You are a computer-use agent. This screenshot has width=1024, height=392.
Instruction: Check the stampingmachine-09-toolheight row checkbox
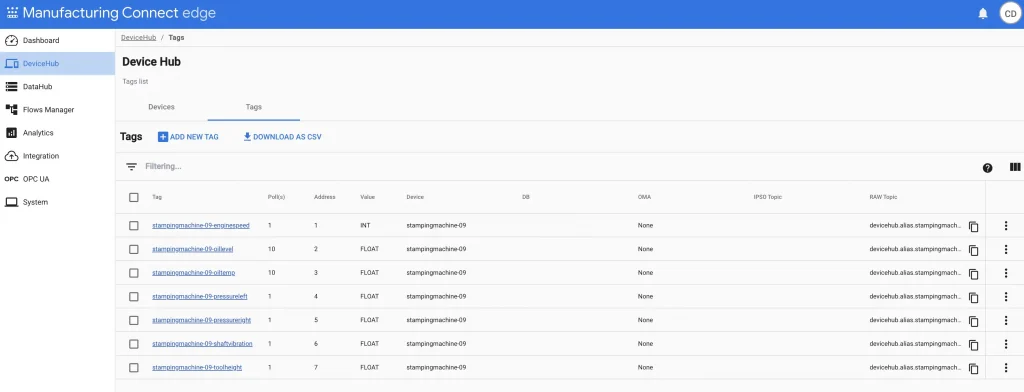134,368
